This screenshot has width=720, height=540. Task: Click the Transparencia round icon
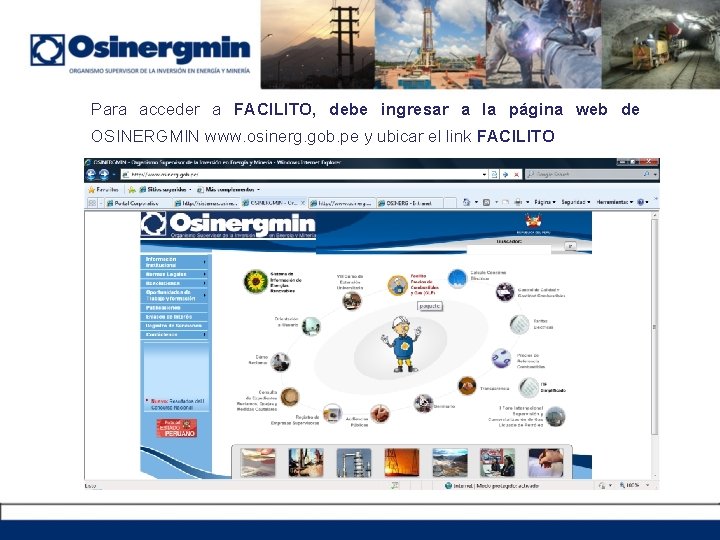click(467, 386)
